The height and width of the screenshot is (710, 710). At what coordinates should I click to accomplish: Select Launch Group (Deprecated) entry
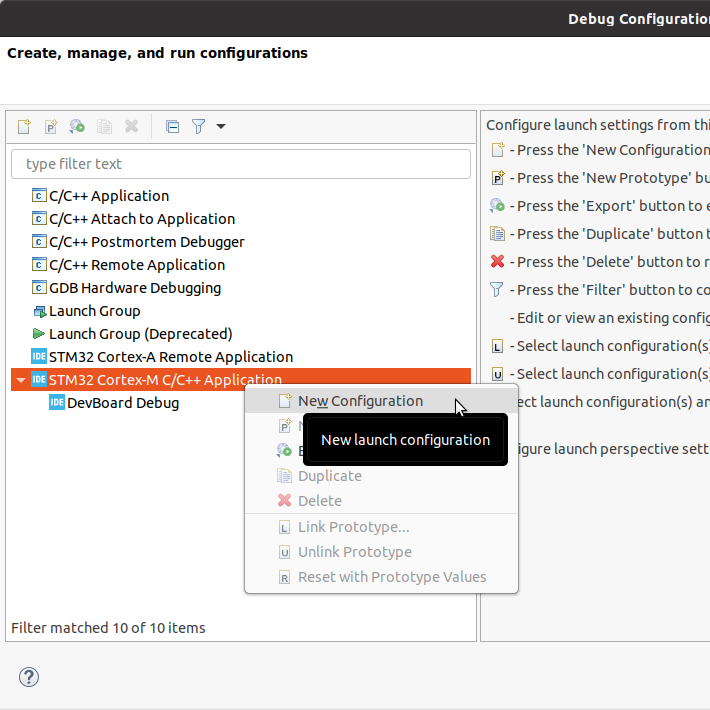tap(140, 334)
